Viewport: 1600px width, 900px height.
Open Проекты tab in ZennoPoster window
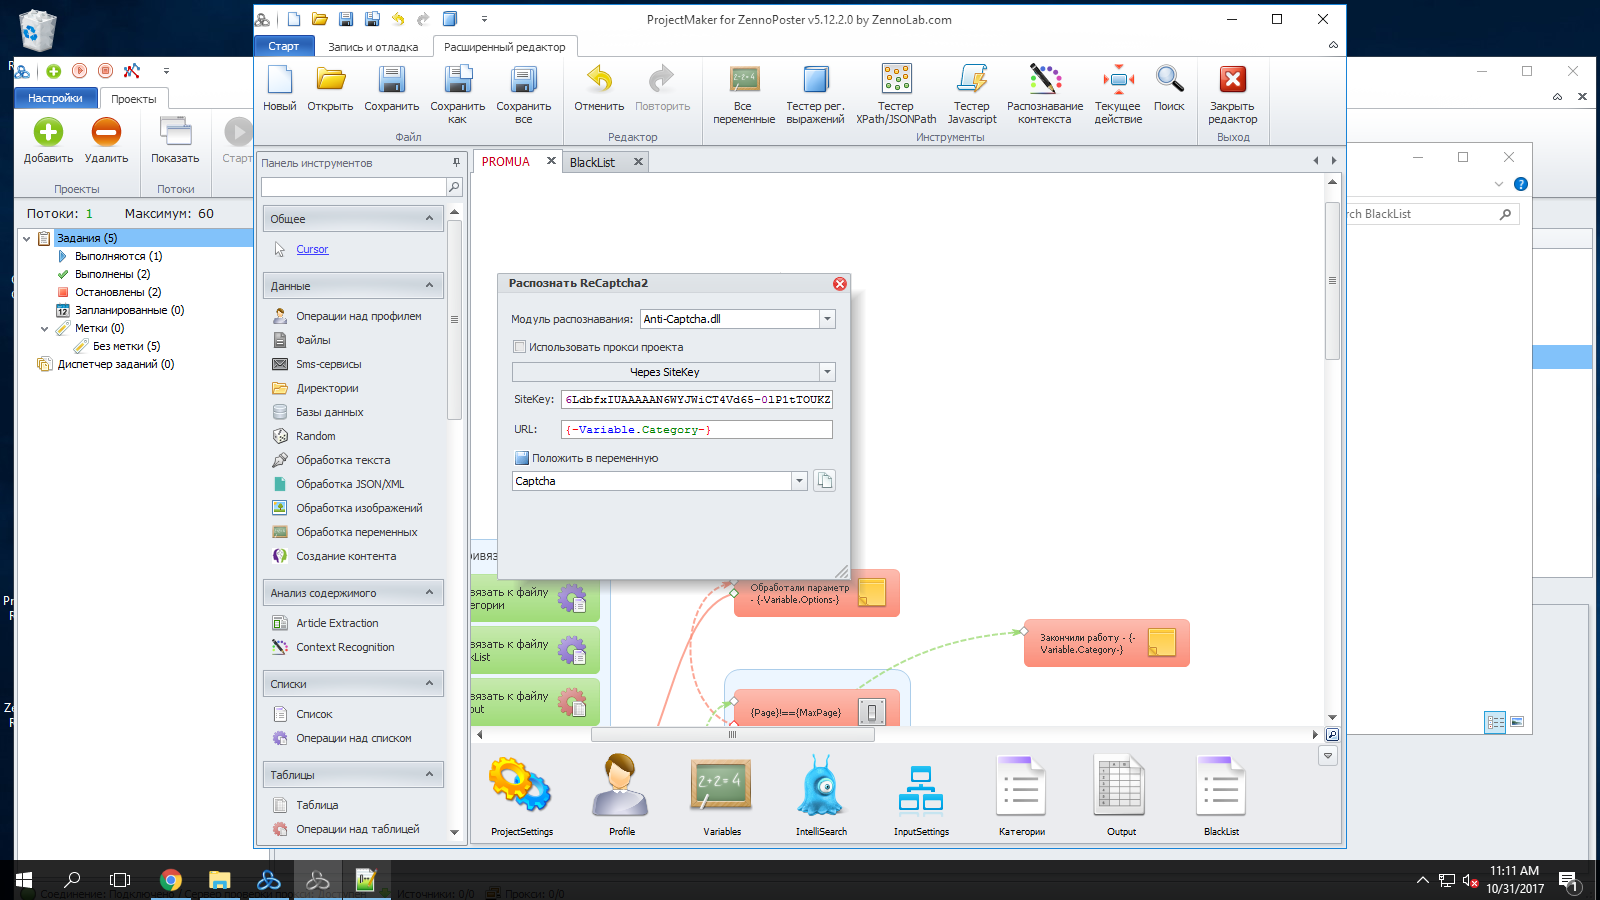(134, 99)
